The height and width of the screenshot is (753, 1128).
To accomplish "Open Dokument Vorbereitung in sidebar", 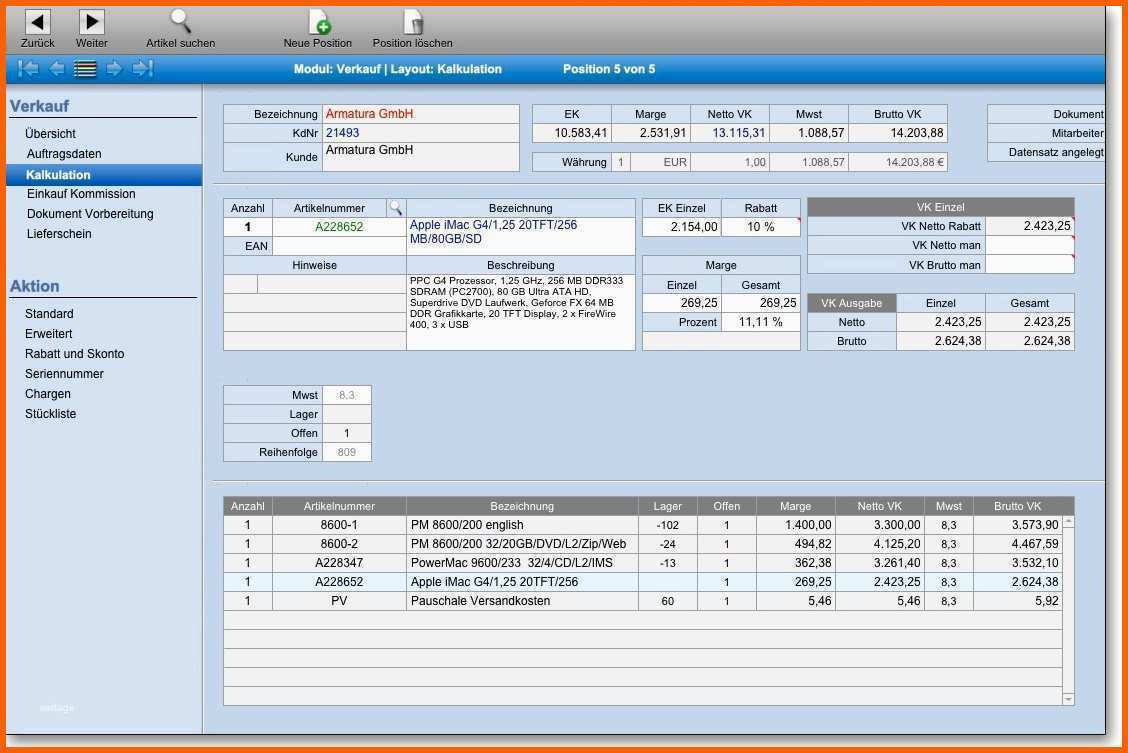I will coord(90,214).
